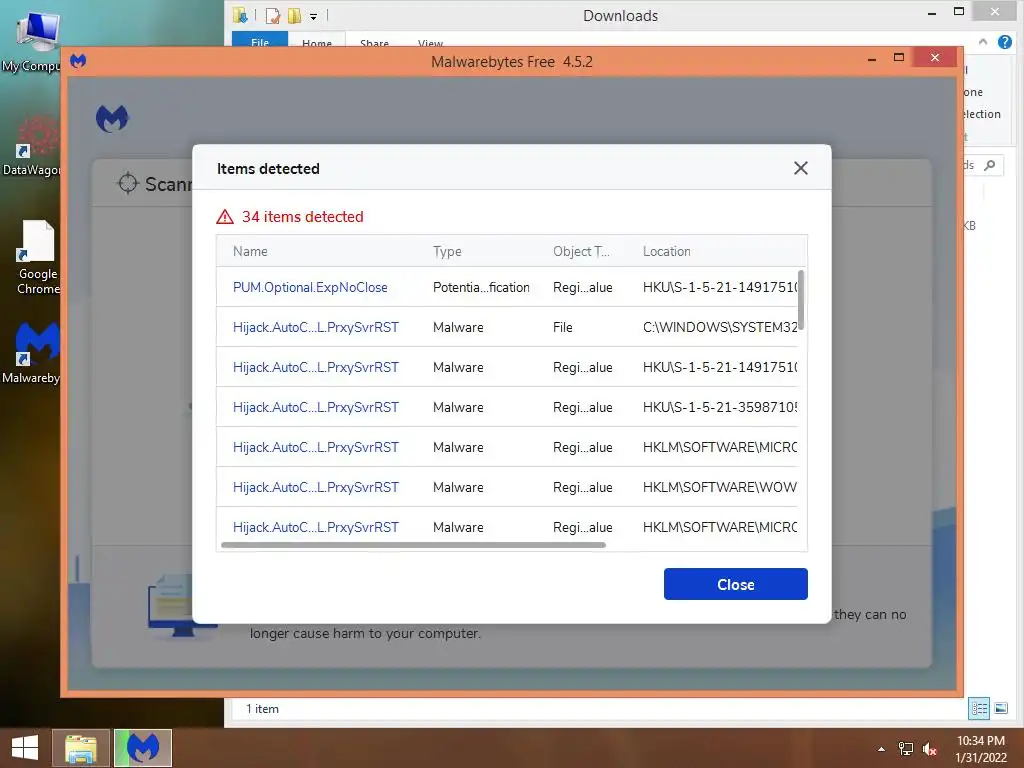The width and height of the screenshot is (1024, 768).
Task: Click the Malwarebytes title bar icon
Action: click(78, 61)
